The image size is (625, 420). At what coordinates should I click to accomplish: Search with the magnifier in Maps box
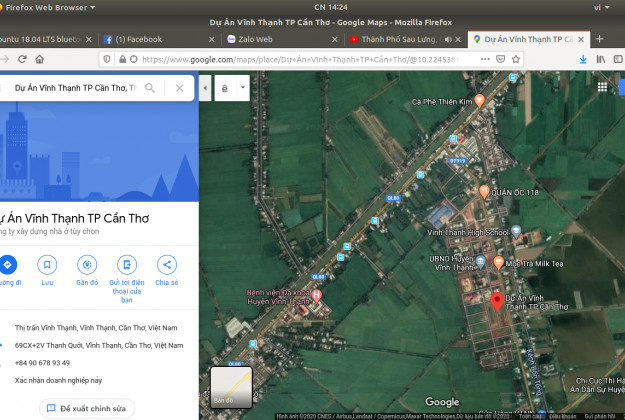point(150,88)
